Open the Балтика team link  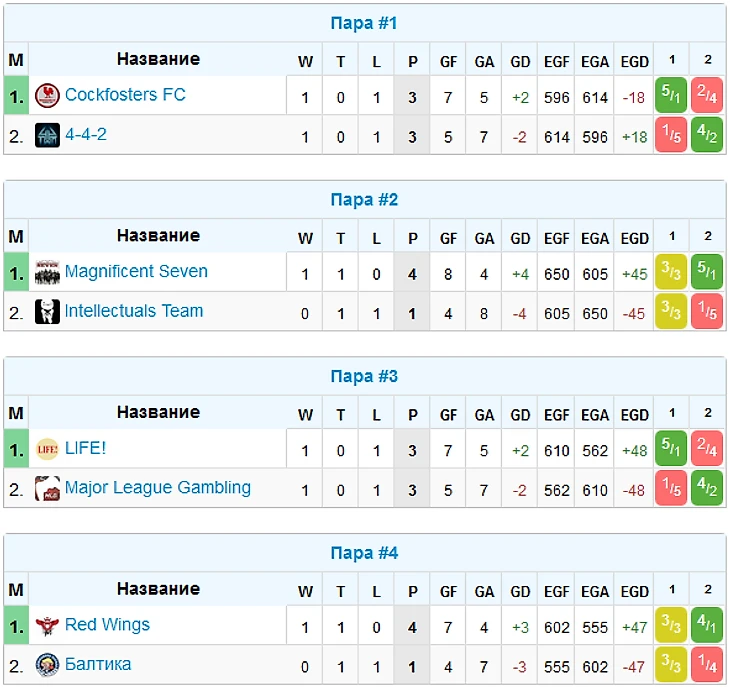(98, 664)
